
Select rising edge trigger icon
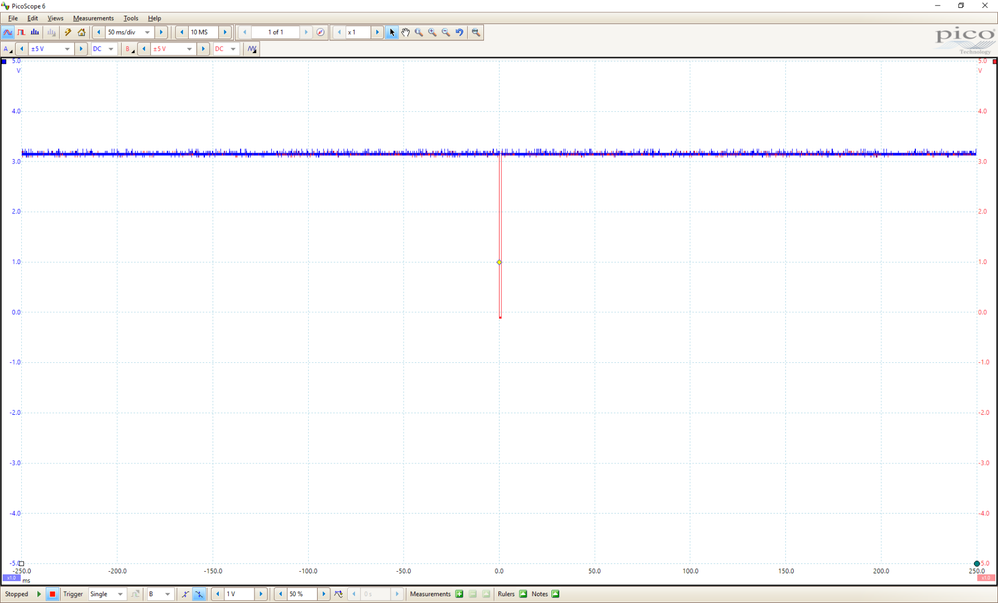coord(185,594)
